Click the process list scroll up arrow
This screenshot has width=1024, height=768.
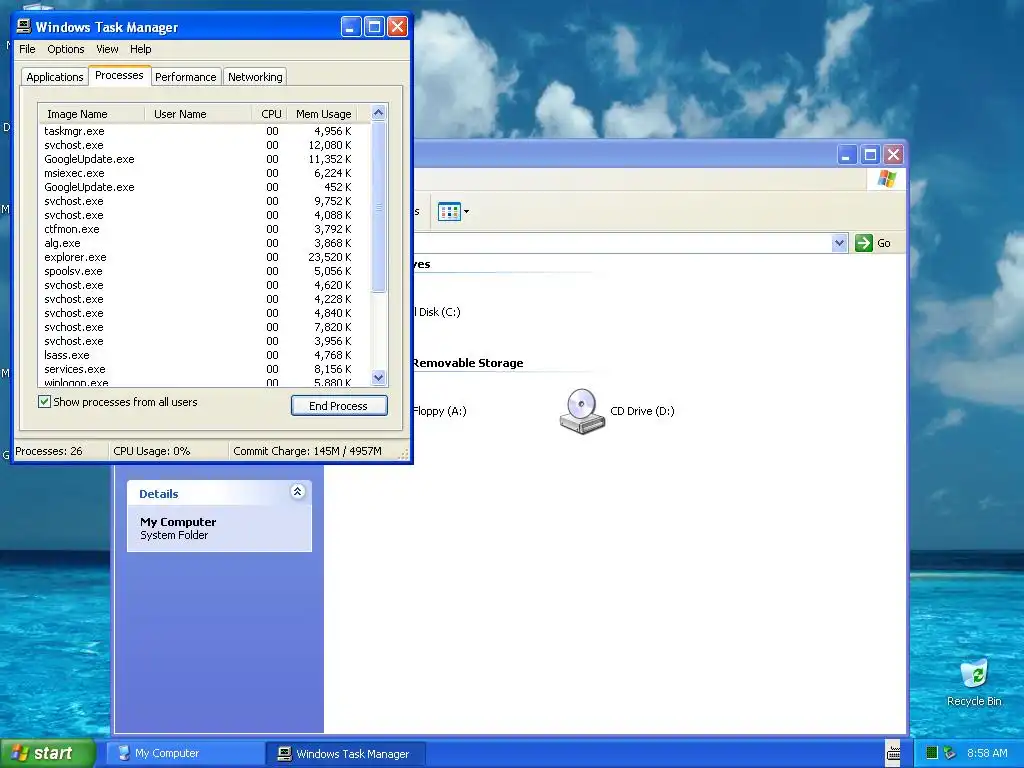[x=379, y=113]
